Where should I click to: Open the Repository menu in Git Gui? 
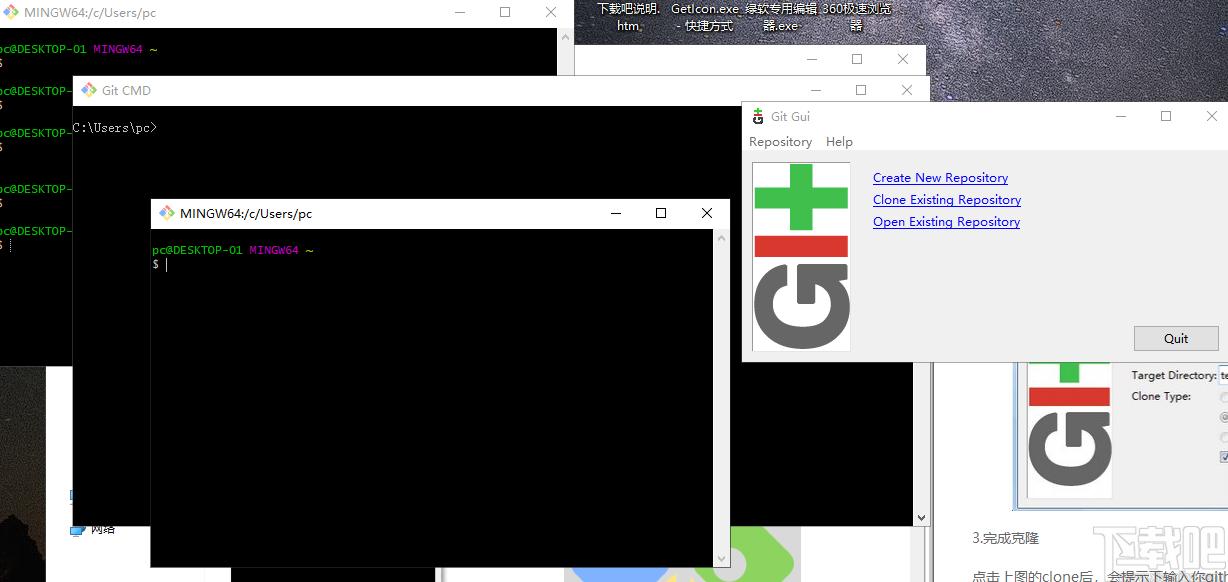pyautogui.click(x=780, y=142)
